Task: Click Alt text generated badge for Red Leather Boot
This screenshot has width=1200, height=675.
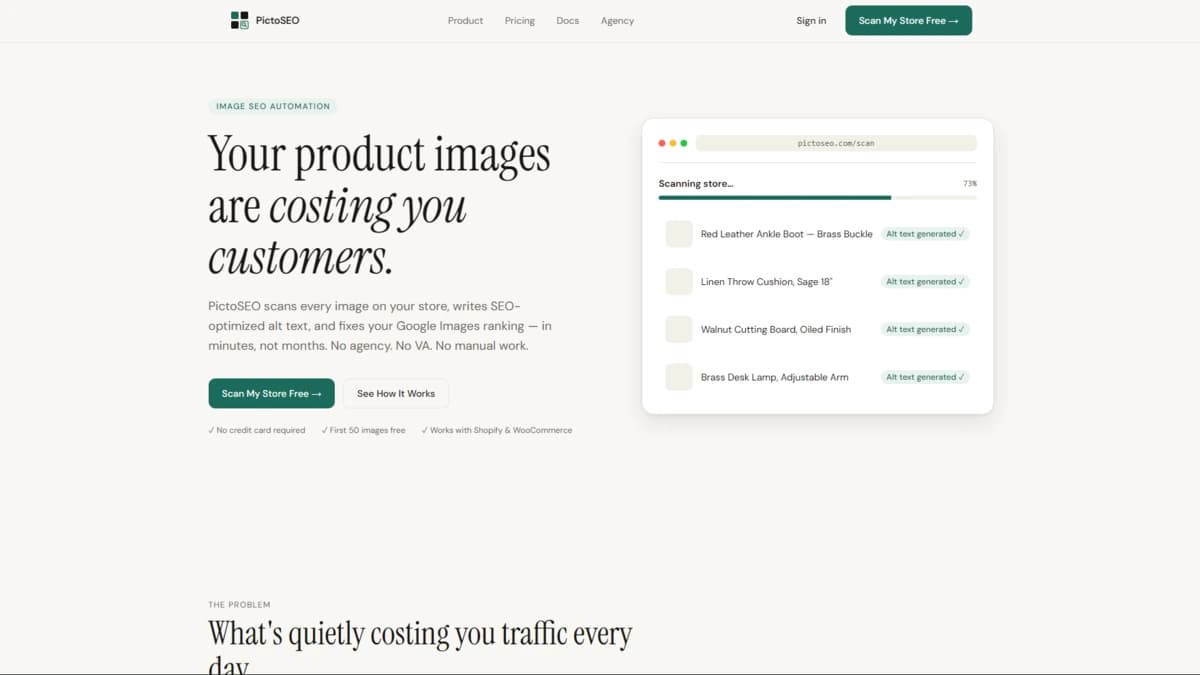Action: [925, 234]
